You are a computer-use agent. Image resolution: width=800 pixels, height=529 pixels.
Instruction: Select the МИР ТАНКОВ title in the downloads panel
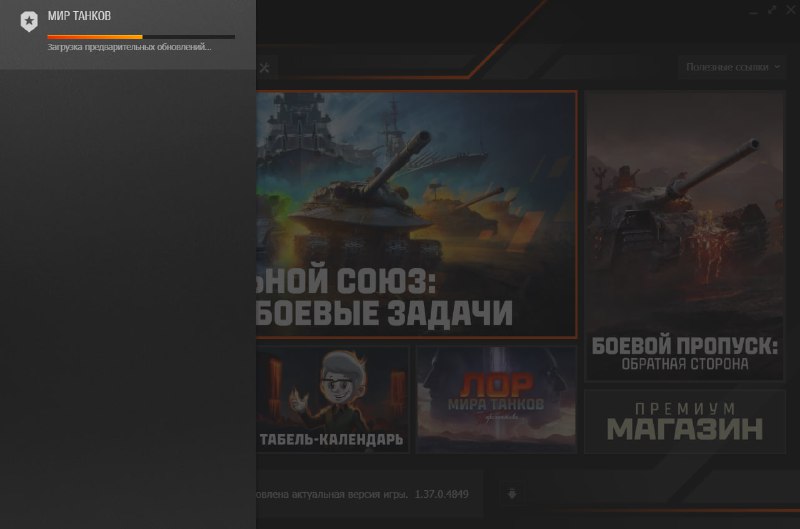click(79, 16)
